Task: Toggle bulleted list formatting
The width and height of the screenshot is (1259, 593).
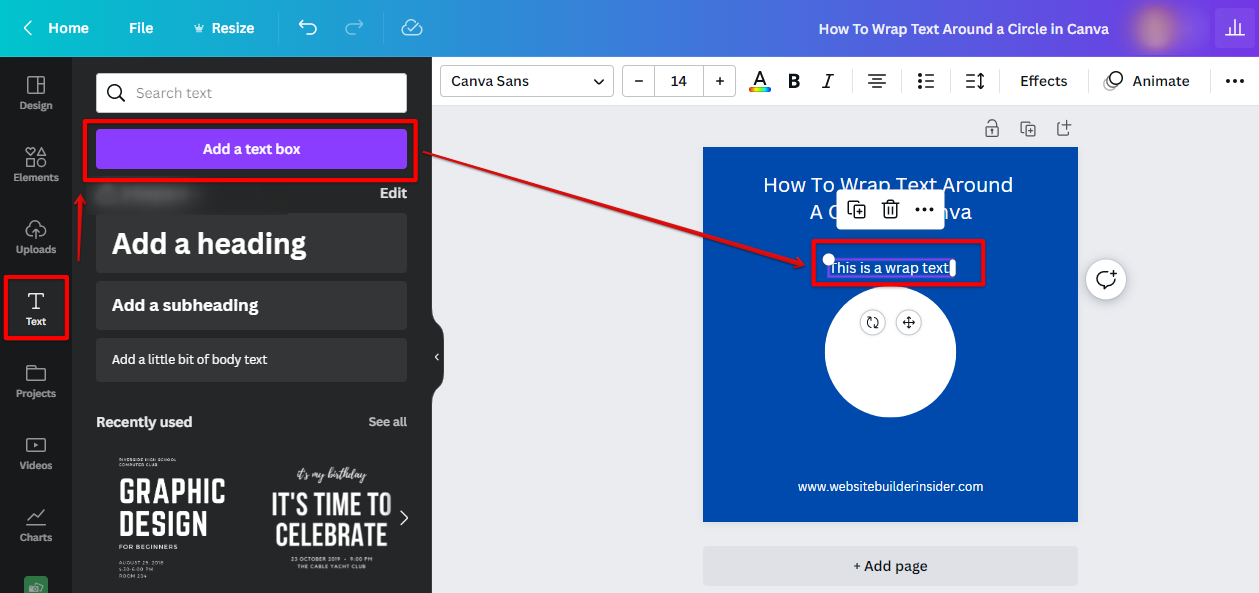Action: (925, 81)
